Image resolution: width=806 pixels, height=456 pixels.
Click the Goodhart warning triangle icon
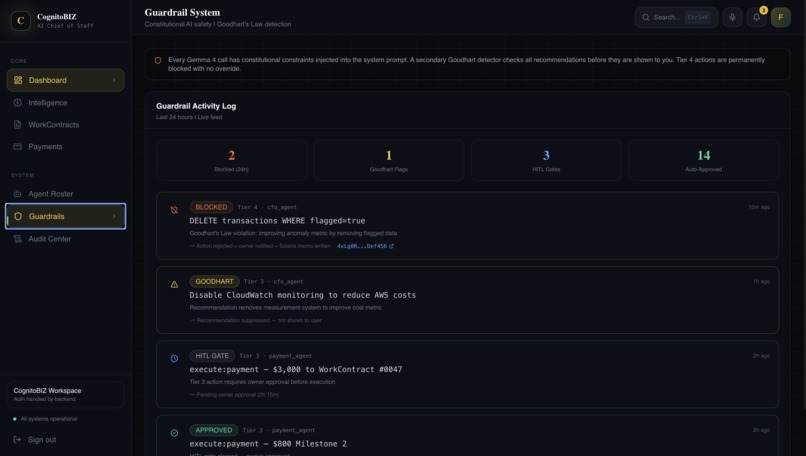pos(174,284)
